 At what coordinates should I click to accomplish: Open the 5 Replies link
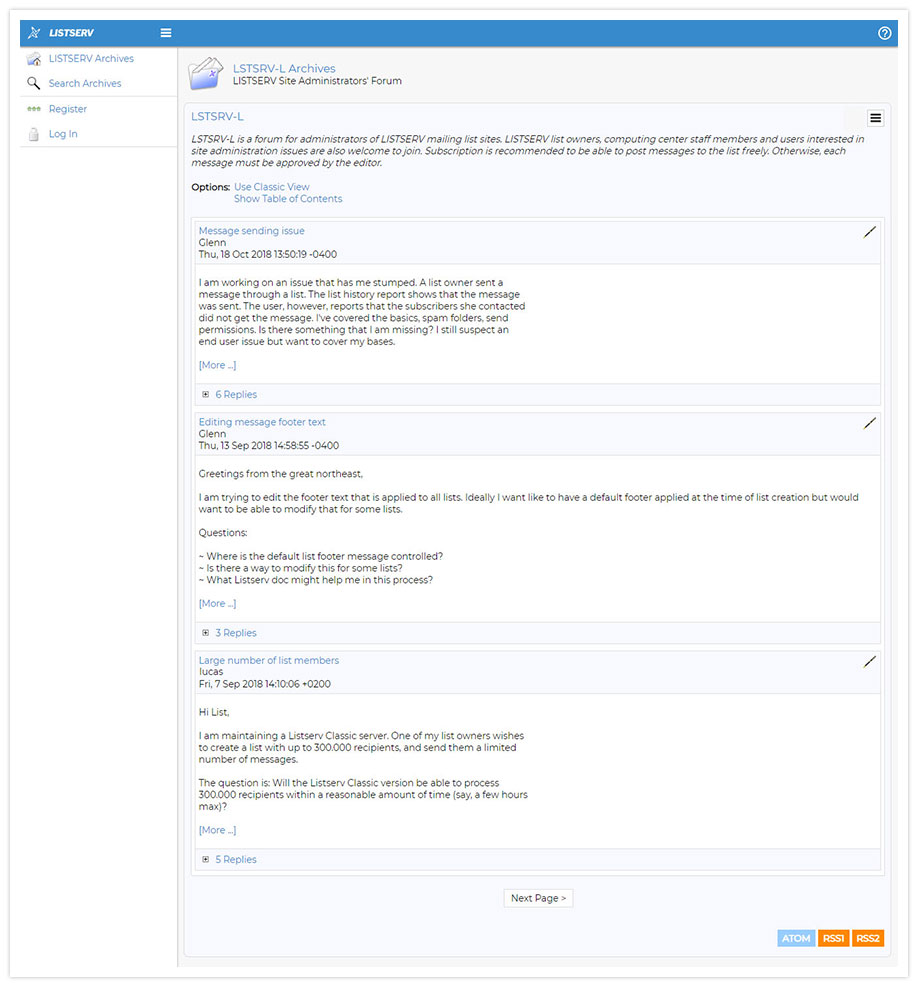tap(236, 859)
